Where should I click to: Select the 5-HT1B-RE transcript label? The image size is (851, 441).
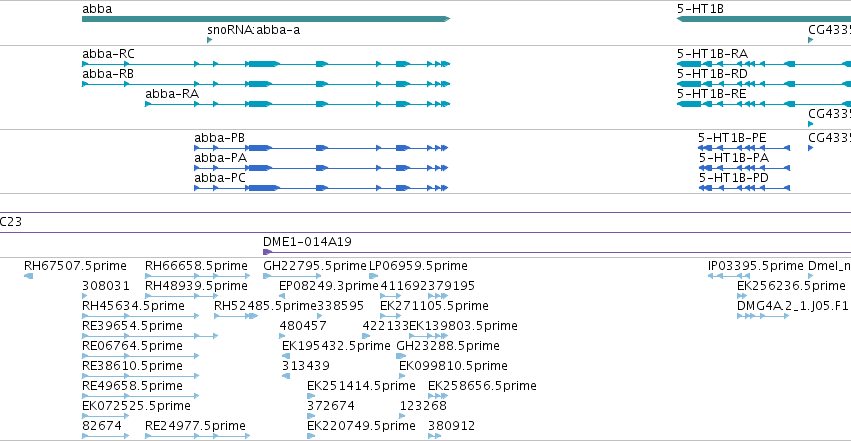712,94
